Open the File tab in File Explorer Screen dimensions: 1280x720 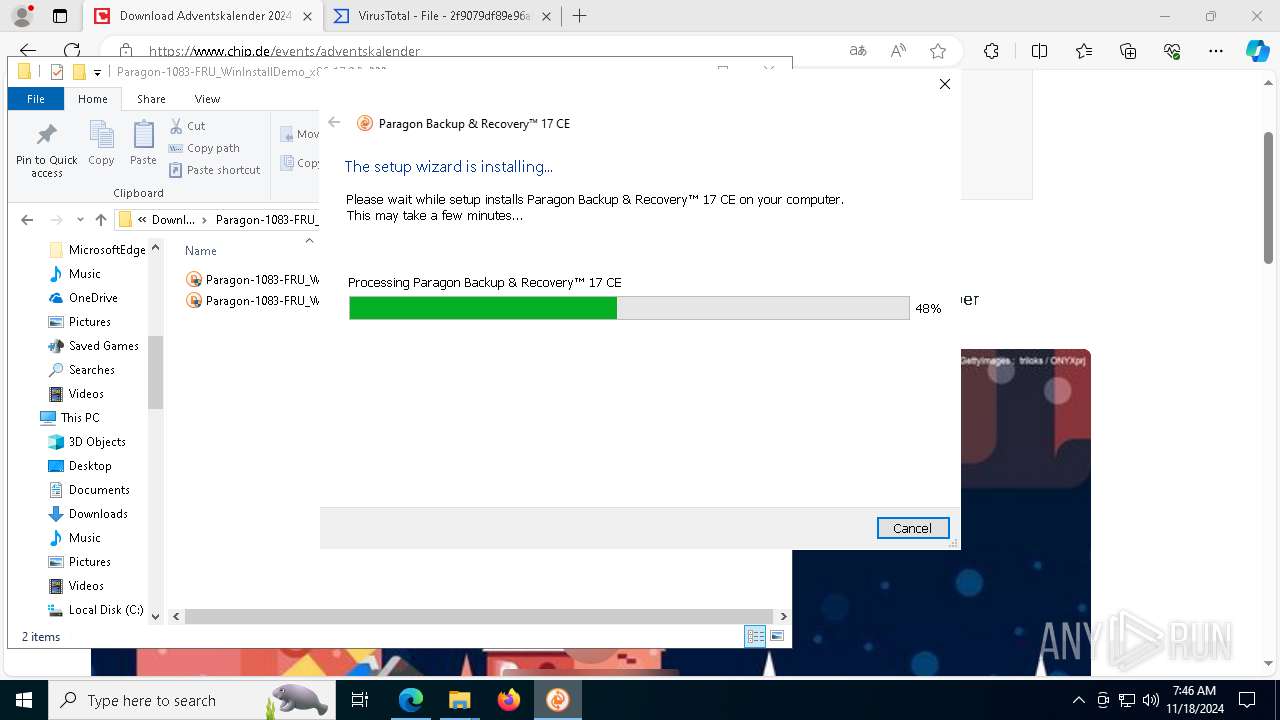(36, 99)
